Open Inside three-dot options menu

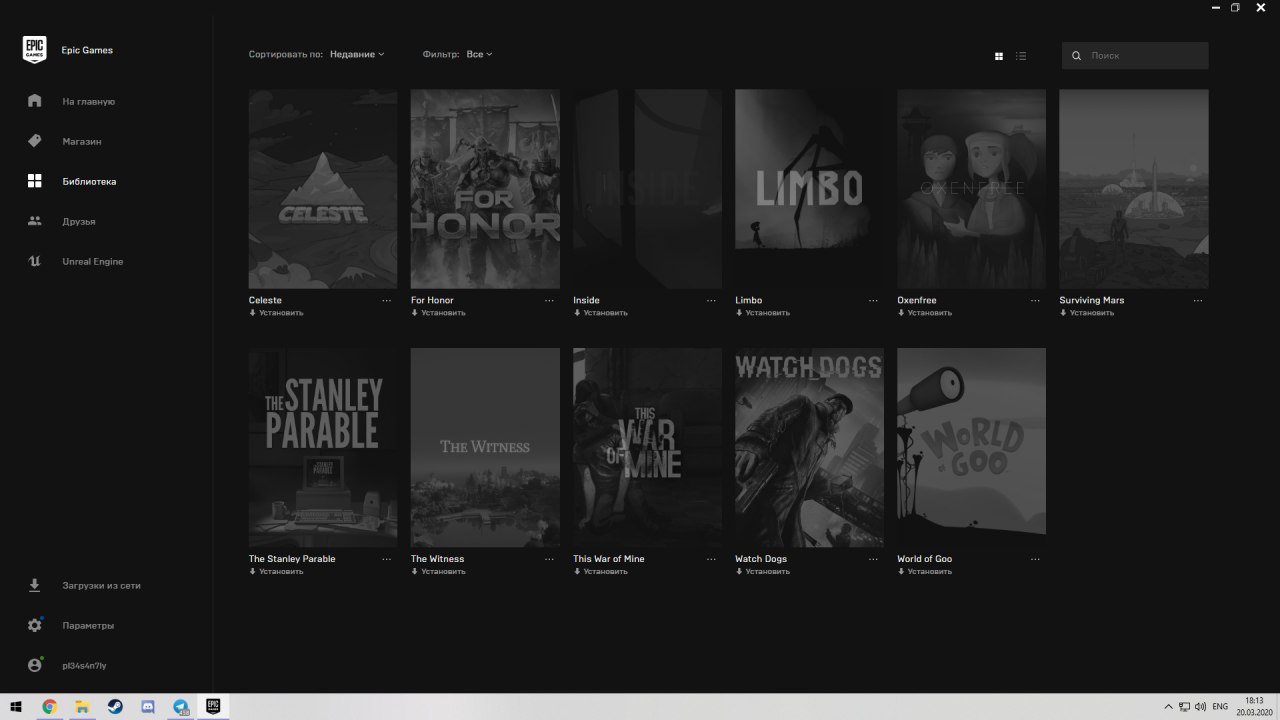[x=711, y=300]
